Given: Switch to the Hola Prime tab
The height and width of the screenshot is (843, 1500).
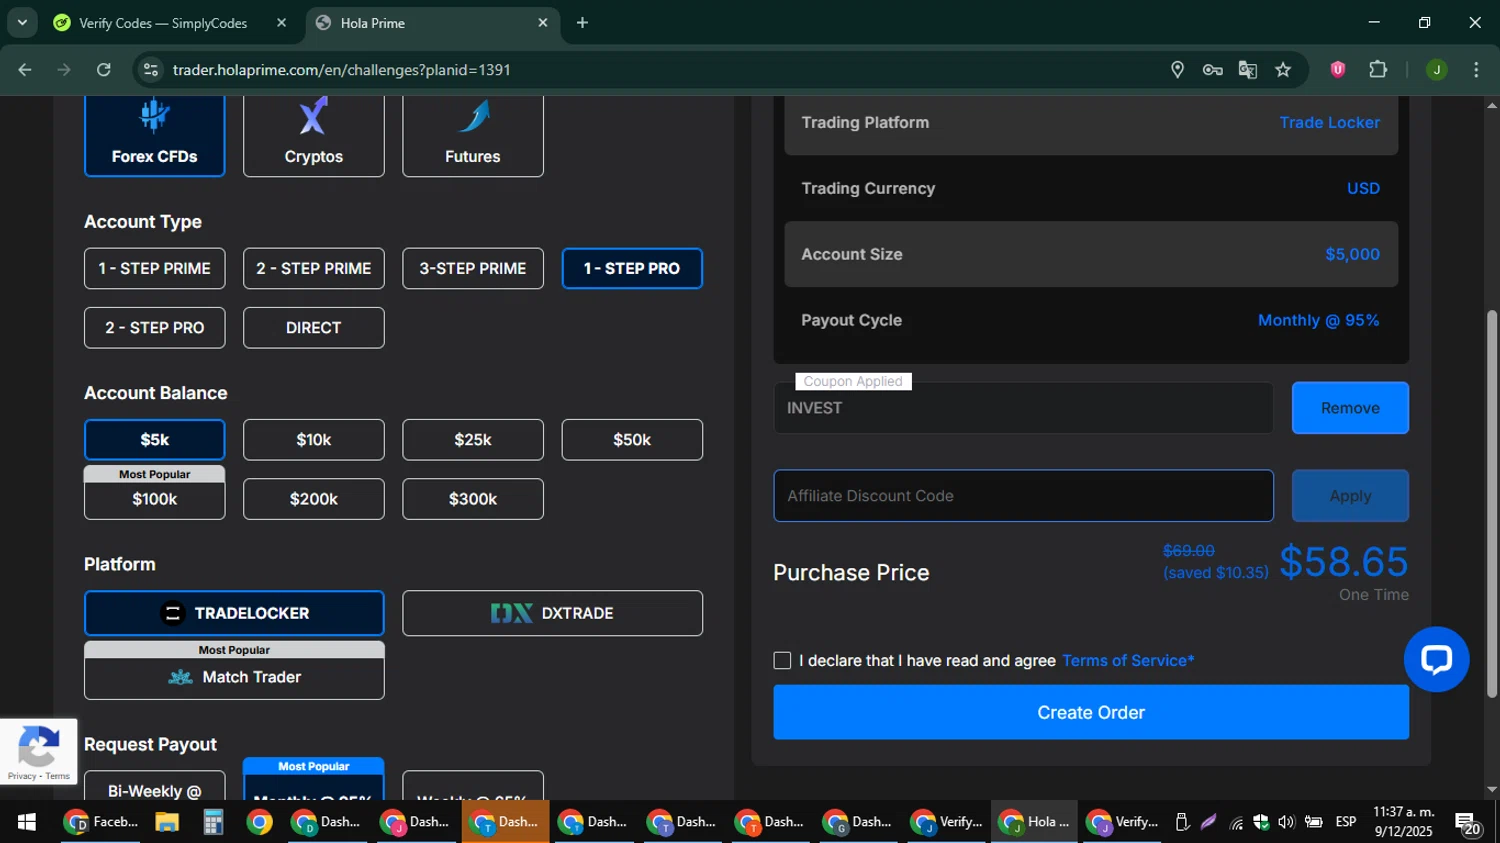Looking at the screenshot, I should point(432,22).
